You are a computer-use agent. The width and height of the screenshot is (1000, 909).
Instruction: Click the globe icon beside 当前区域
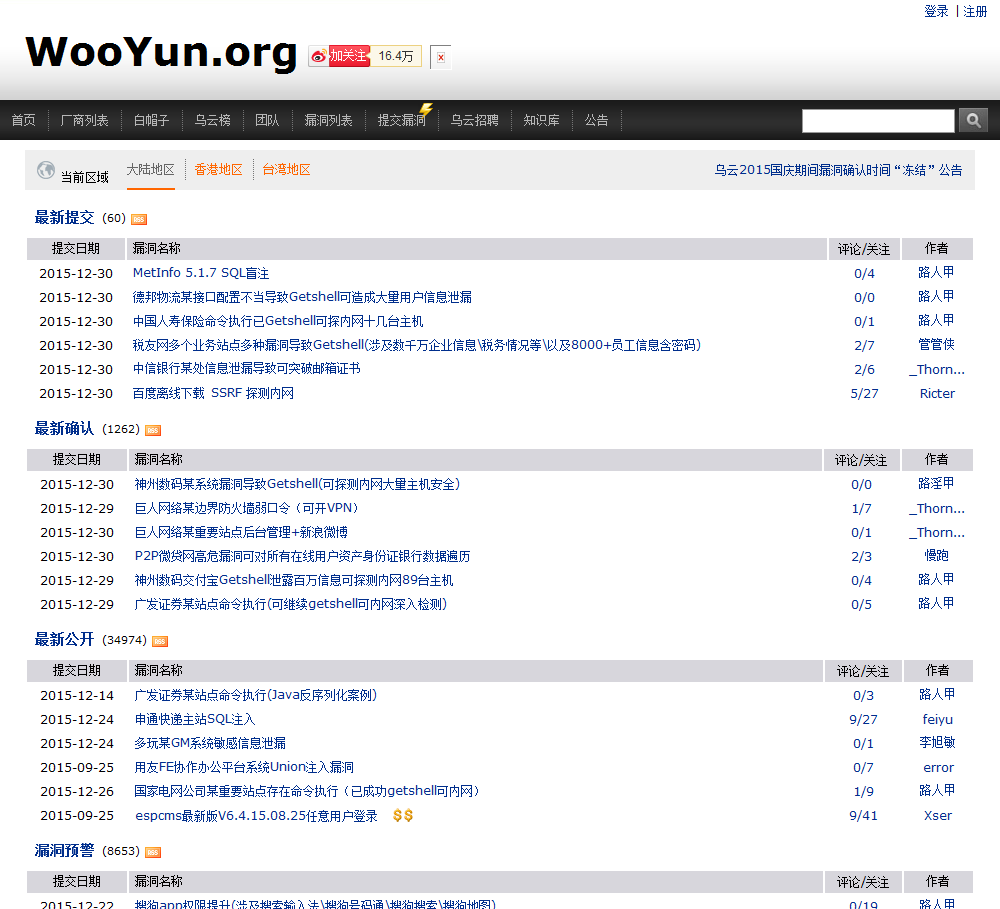coord(46,170)
